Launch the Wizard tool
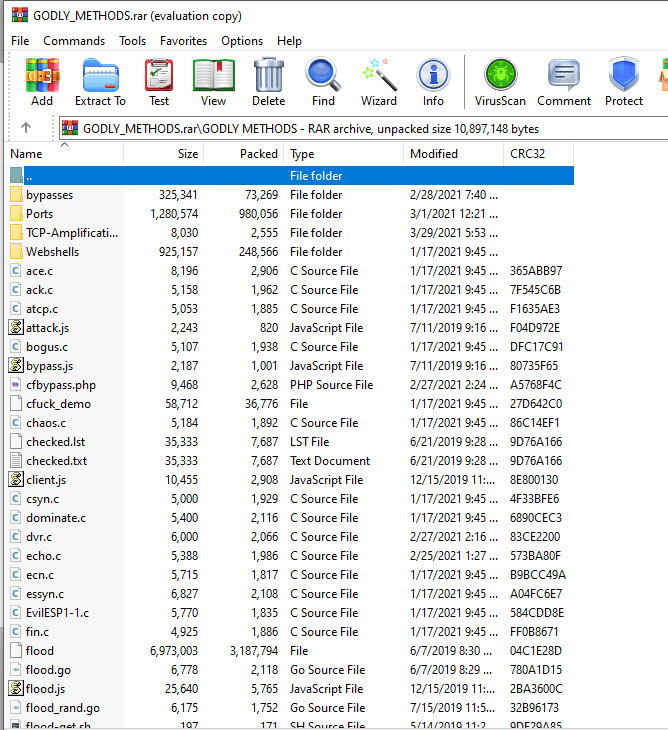 click(x=379, y=82)
